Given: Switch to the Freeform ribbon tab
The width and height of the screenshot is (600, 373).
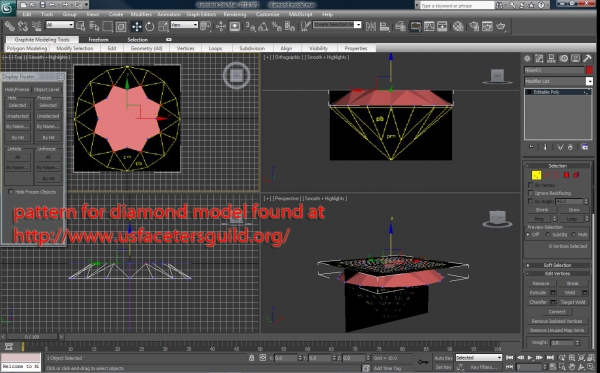Looking at the screenshot, I should point(98,39).
